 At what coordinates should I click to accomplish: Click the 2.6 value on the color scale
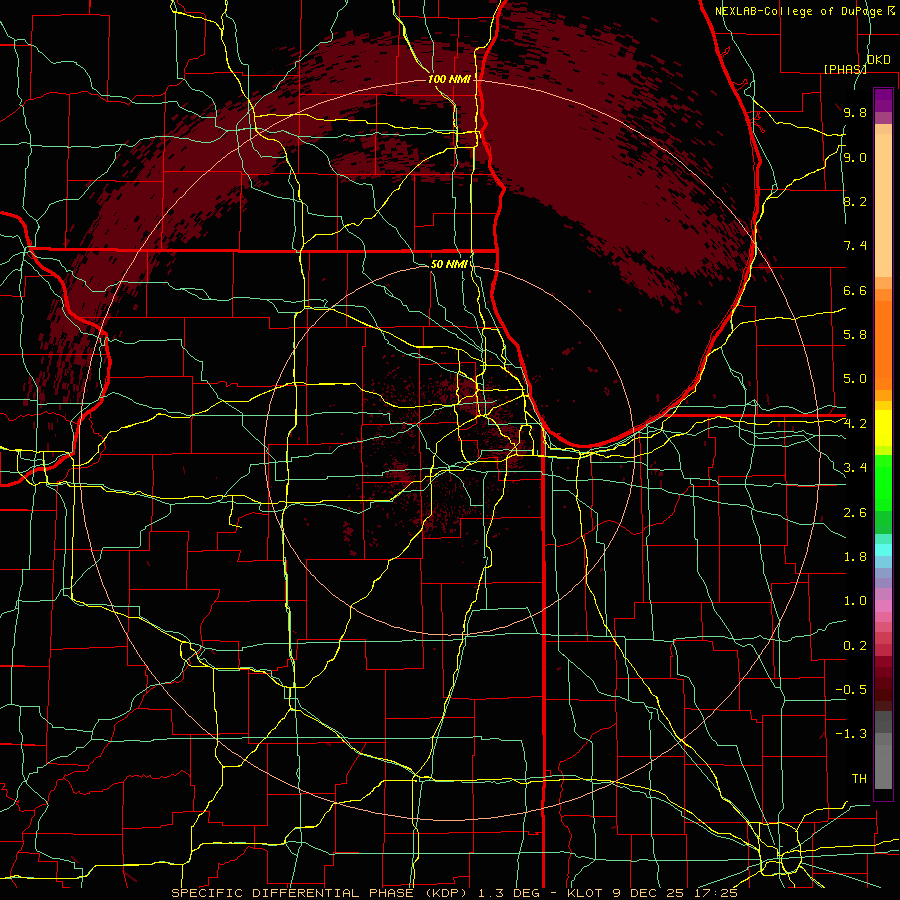click(855, 513)
